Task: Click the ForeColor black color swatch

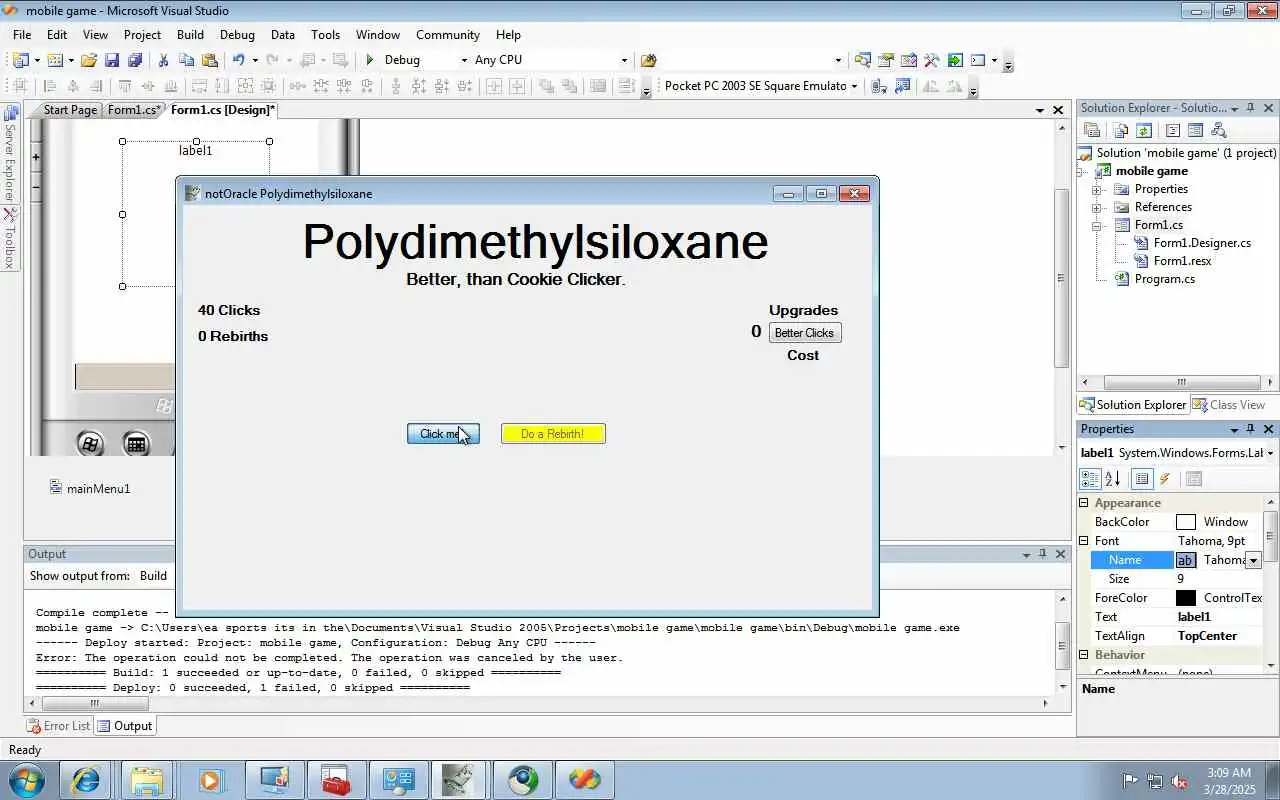Action: [x=1186, y=598]
